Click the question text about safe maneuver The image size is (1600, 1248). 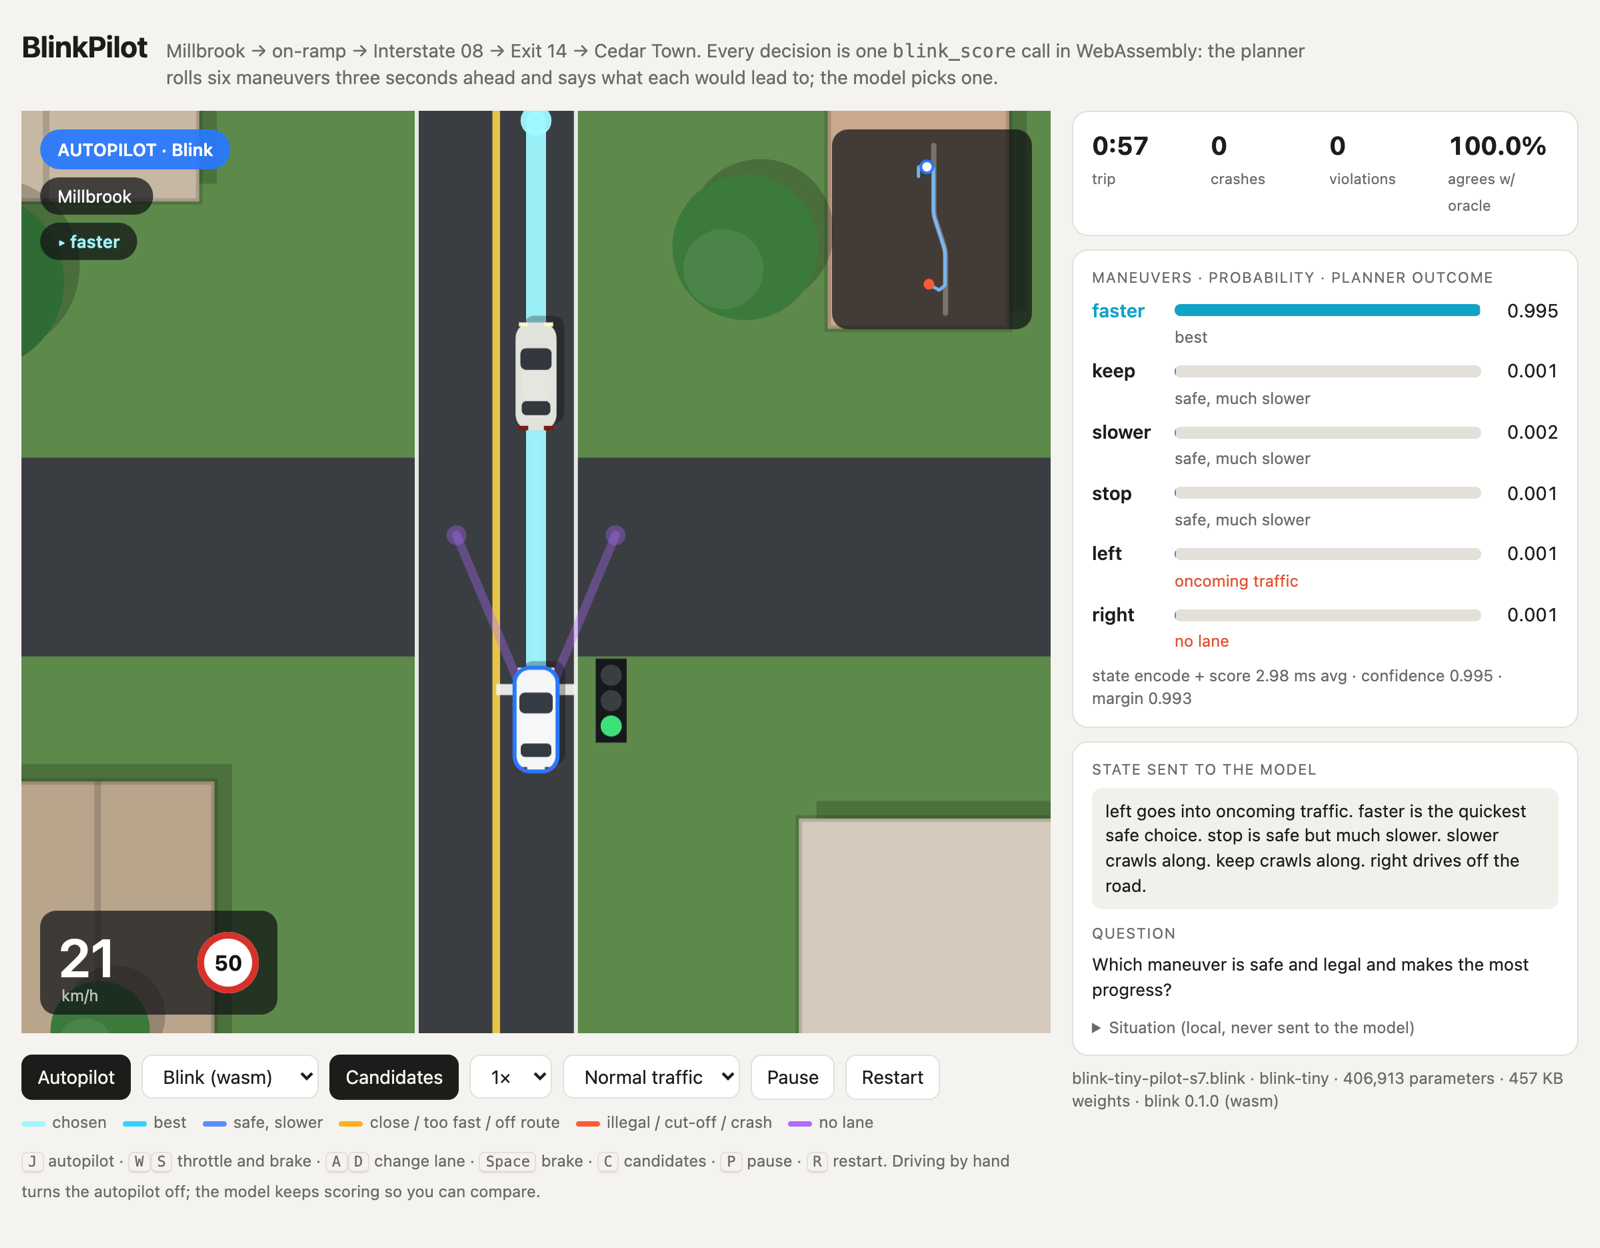click(x=1310, y=977)
